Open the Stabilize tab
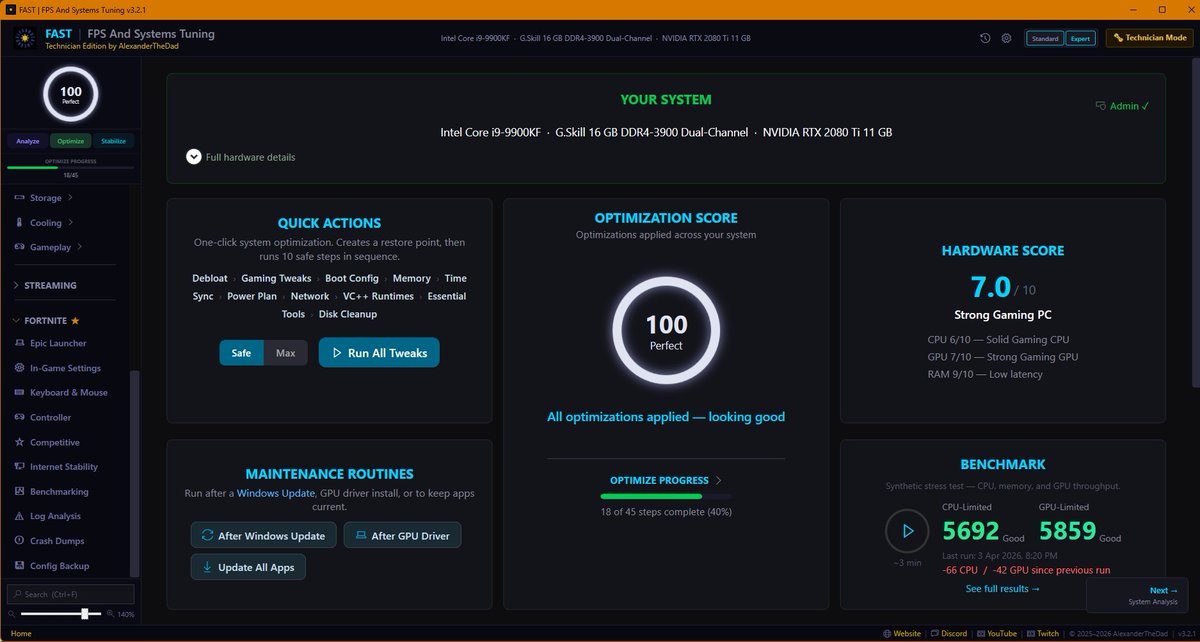 (x=113, y=141)
